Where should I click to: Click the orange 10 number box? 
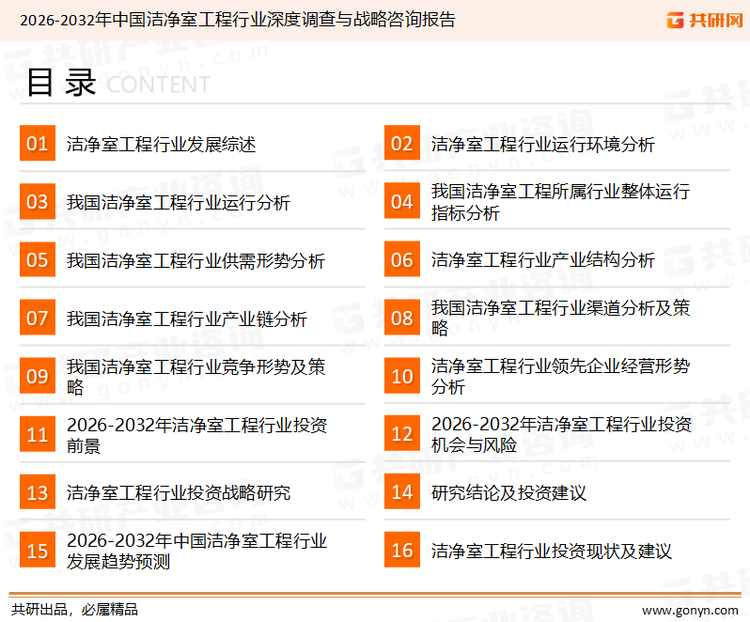402,376
